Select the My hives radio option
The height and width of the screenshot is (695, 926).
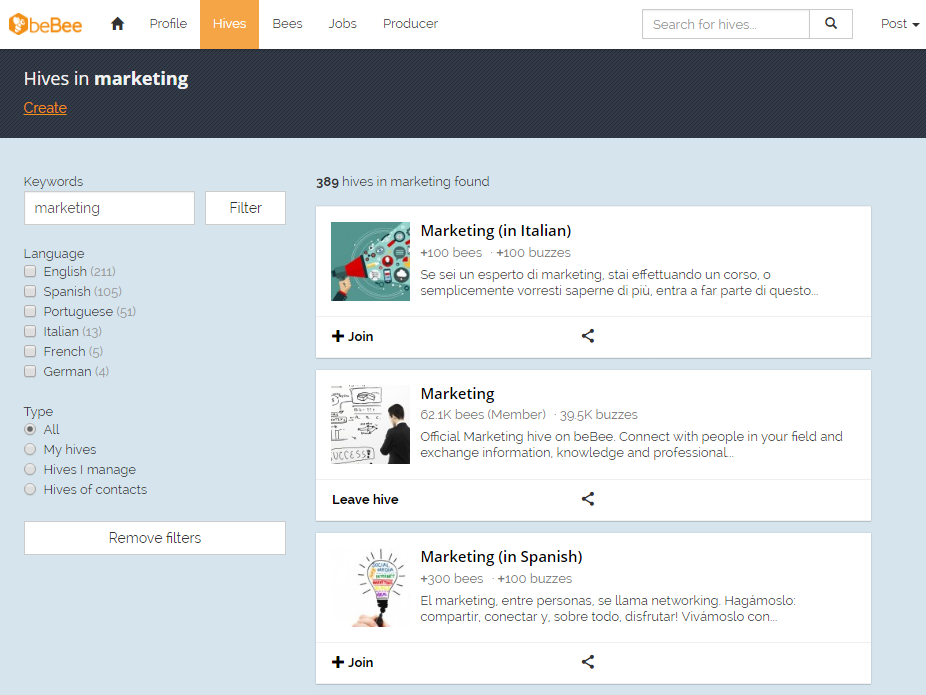tap(30, 449)
